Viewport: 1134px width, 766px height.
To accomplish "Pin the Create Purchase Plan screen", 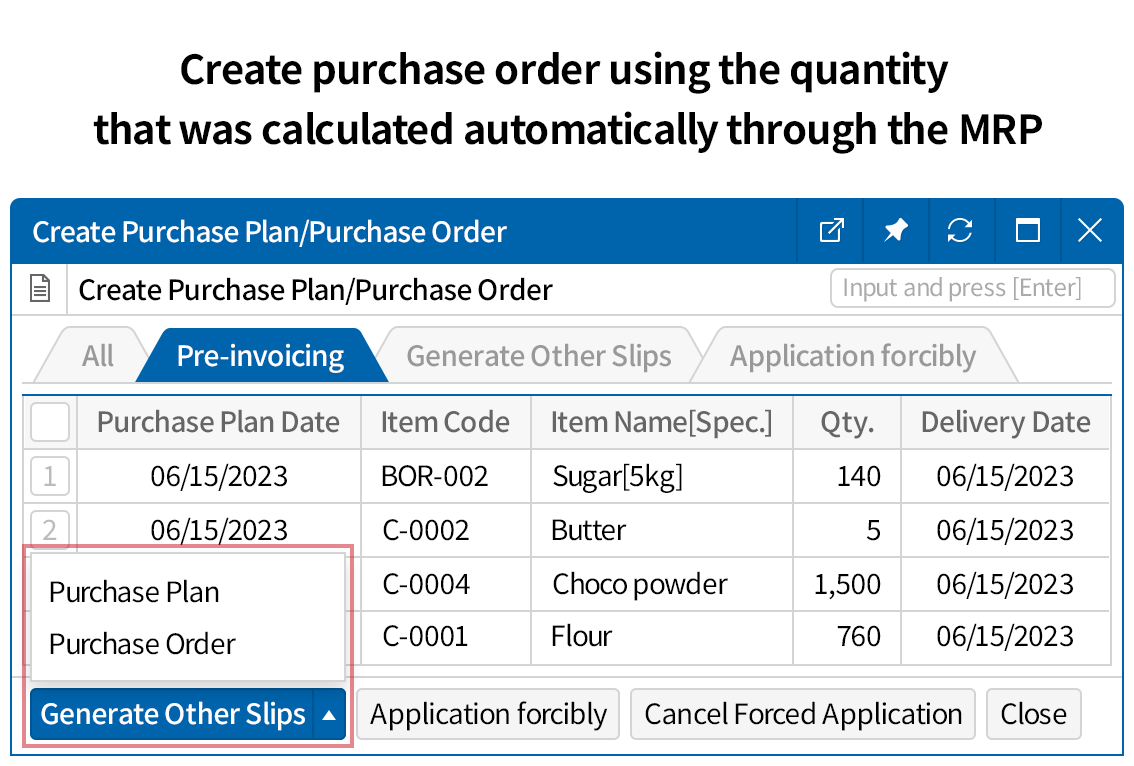I will pos(895,230).
